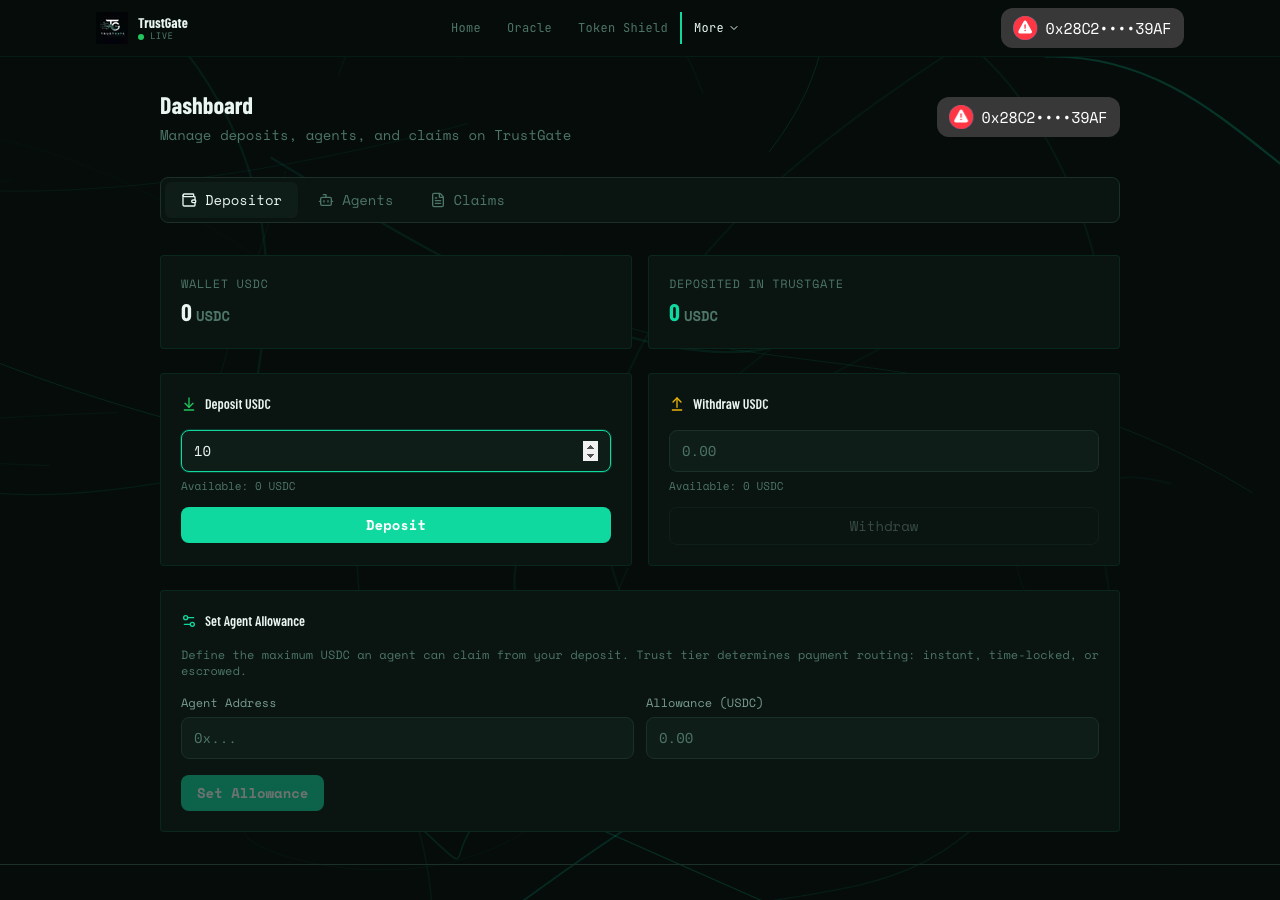Viewport: 1280px width, 900px height.
Task: Click the Withdraw USDC heading text
Action: (x=731, y=404)
